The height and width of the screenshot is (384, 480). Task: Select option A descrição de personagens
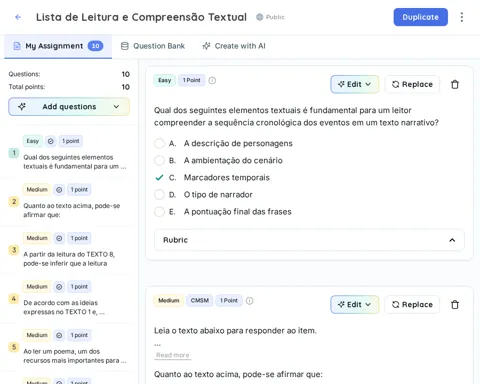tap(159, 143)
